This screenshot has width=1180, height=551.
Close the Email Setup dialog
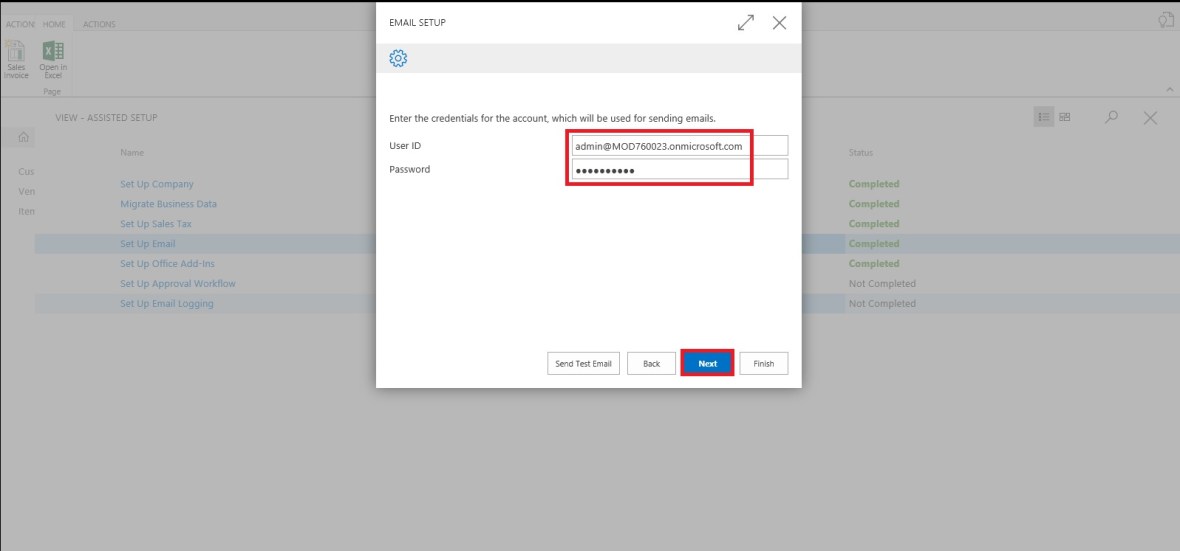coord(779,23)
